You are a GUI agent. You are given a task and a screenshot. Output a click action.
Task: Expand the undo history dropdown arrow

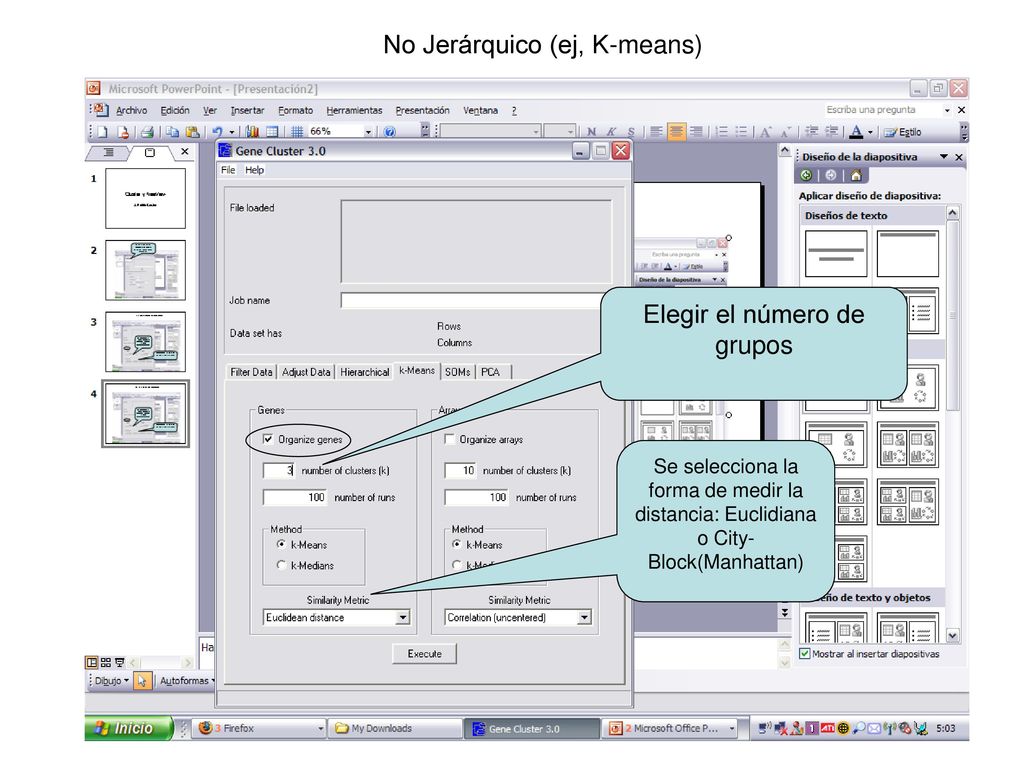(231, 132)
